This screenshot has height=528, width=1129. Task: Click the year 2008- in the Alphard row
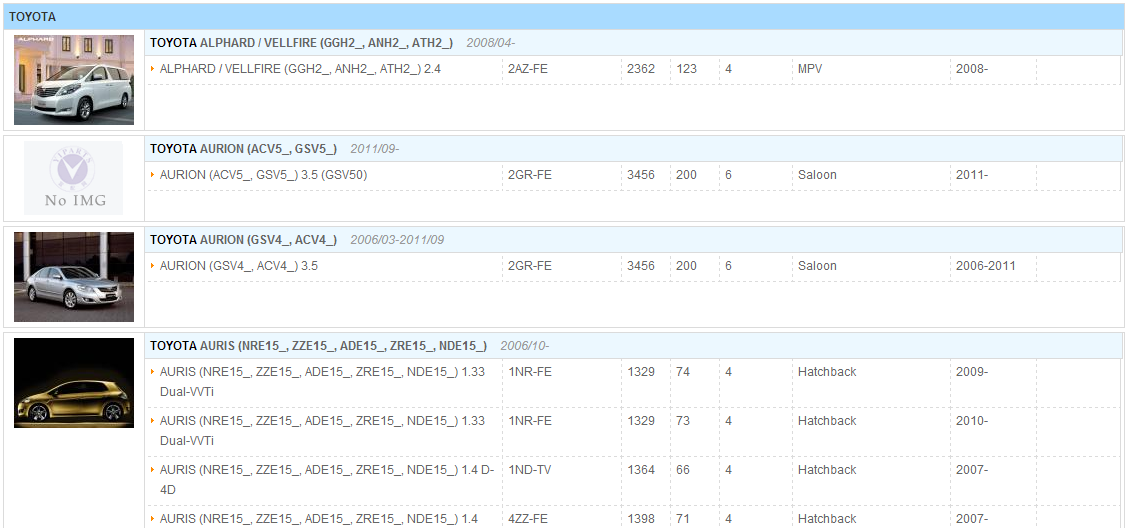(972, 69)
